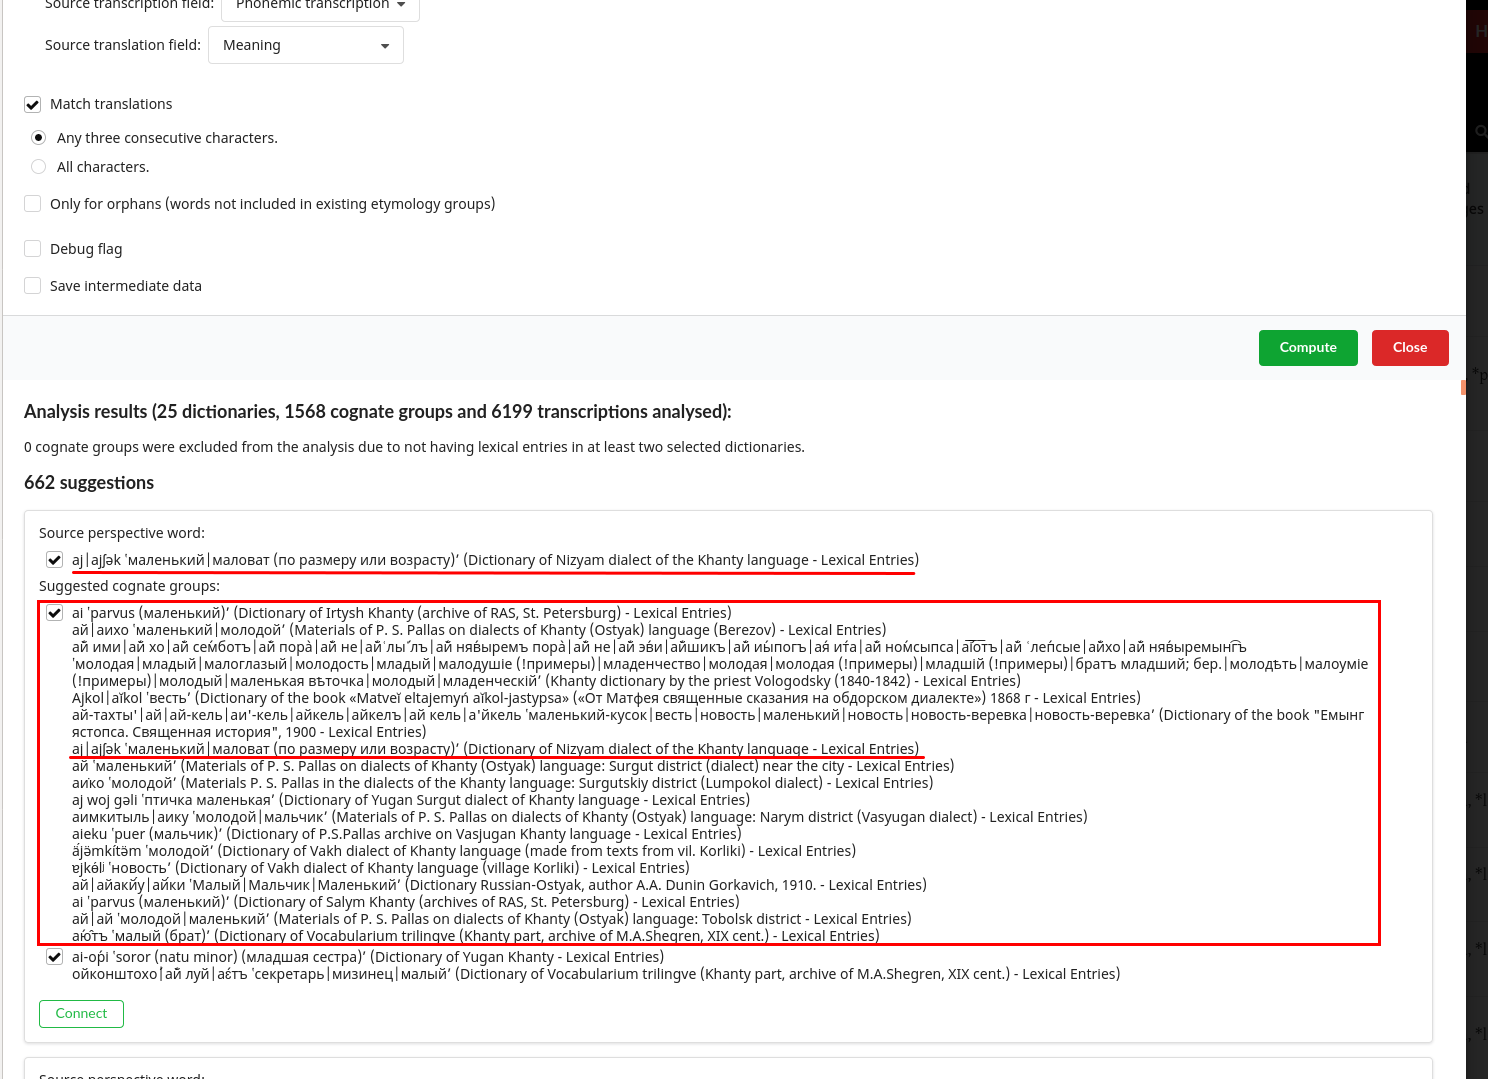This screenshot has height=1079, width=1488.
Task: Enable 'Save intermediate data'
Action: [32, 285]
